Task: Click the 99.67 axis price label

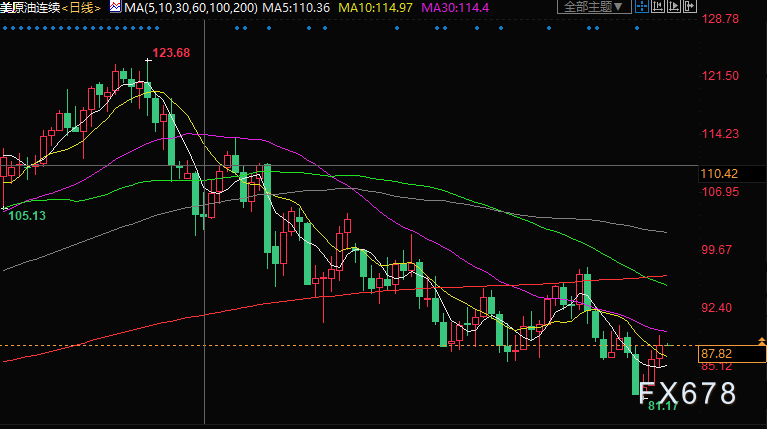Action: click(x=717, y=250)
